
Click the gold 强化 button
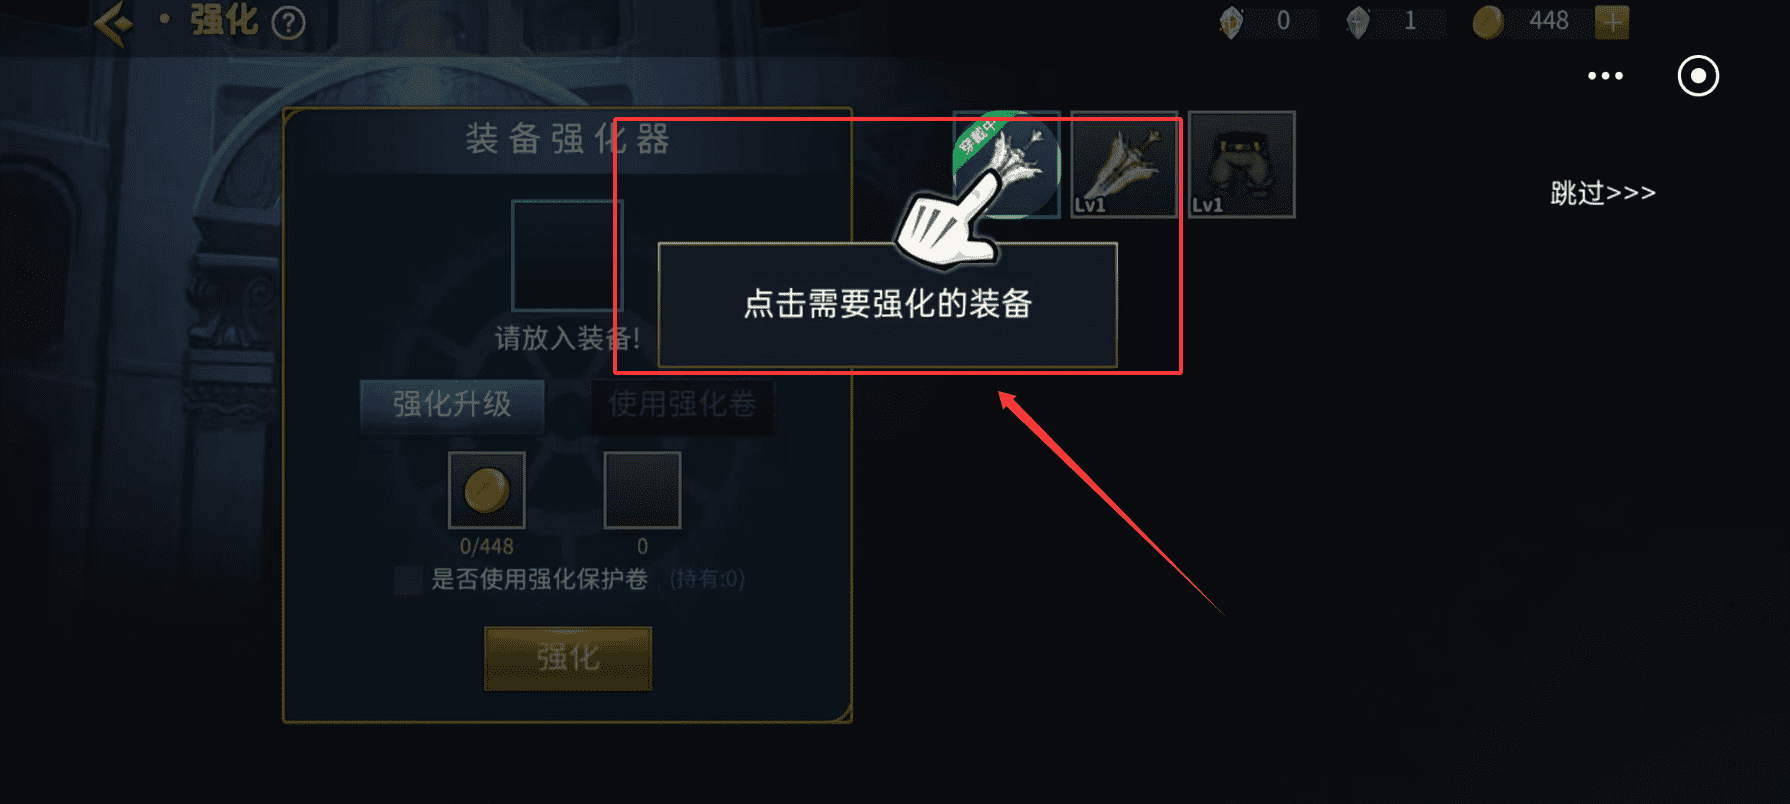[x=568, y=658]
